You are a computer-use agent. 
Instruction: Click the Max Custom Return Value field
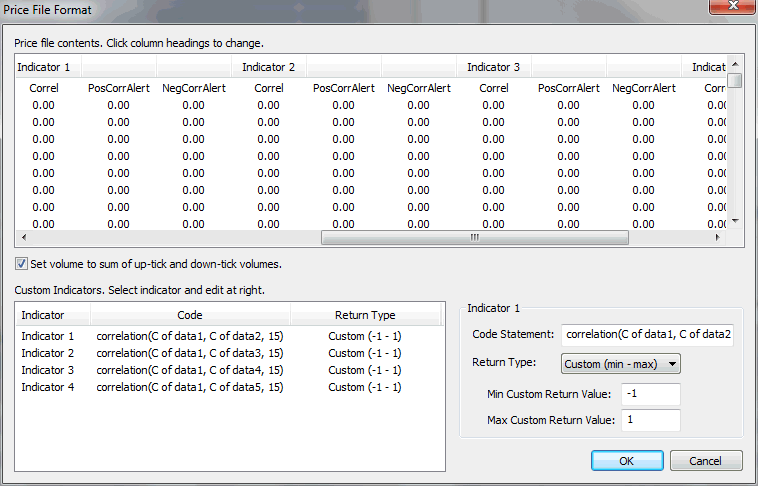pyautogui.click(x=651, y=420)
